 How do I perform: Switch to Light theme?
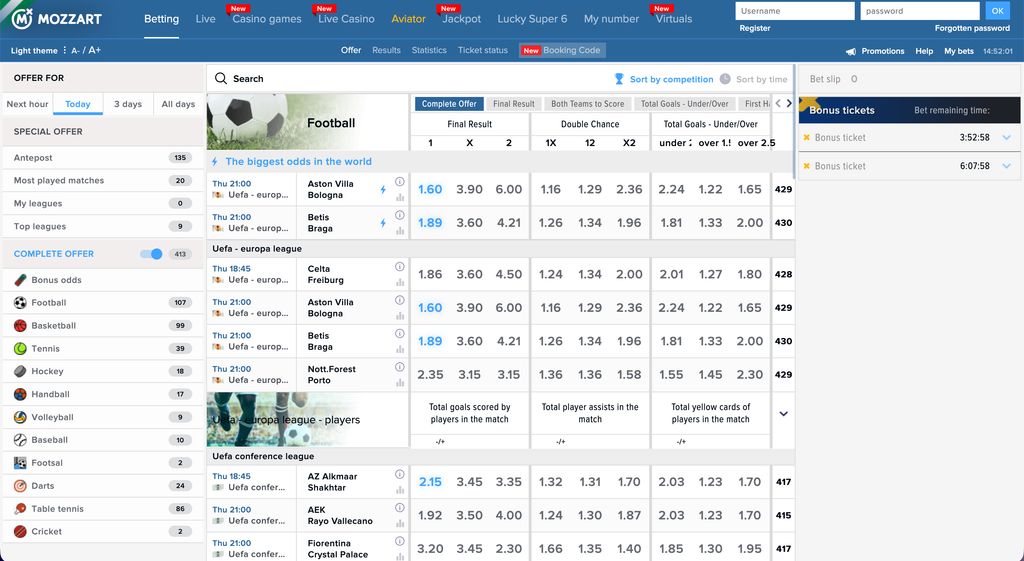click(34, 50)
